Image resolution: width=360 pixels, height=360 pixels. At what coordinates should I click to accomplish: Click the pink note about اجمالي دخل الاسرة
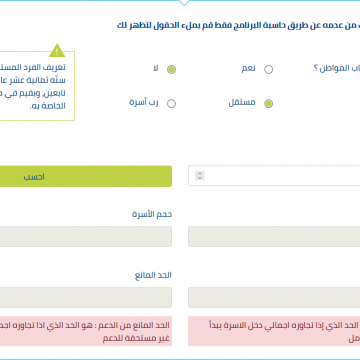274,331
